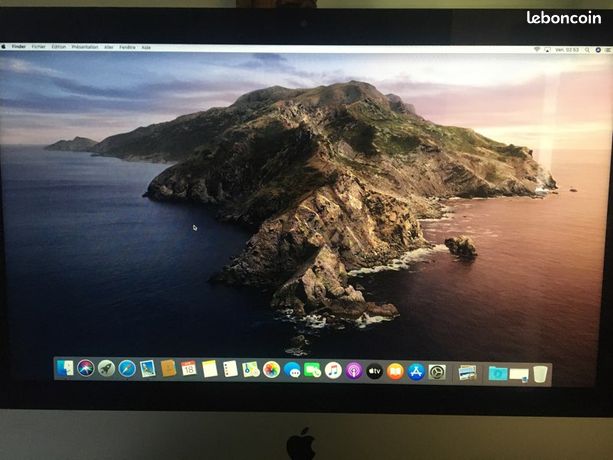Open the Fichier menu
Screen dimensions: 613x460
38,47
